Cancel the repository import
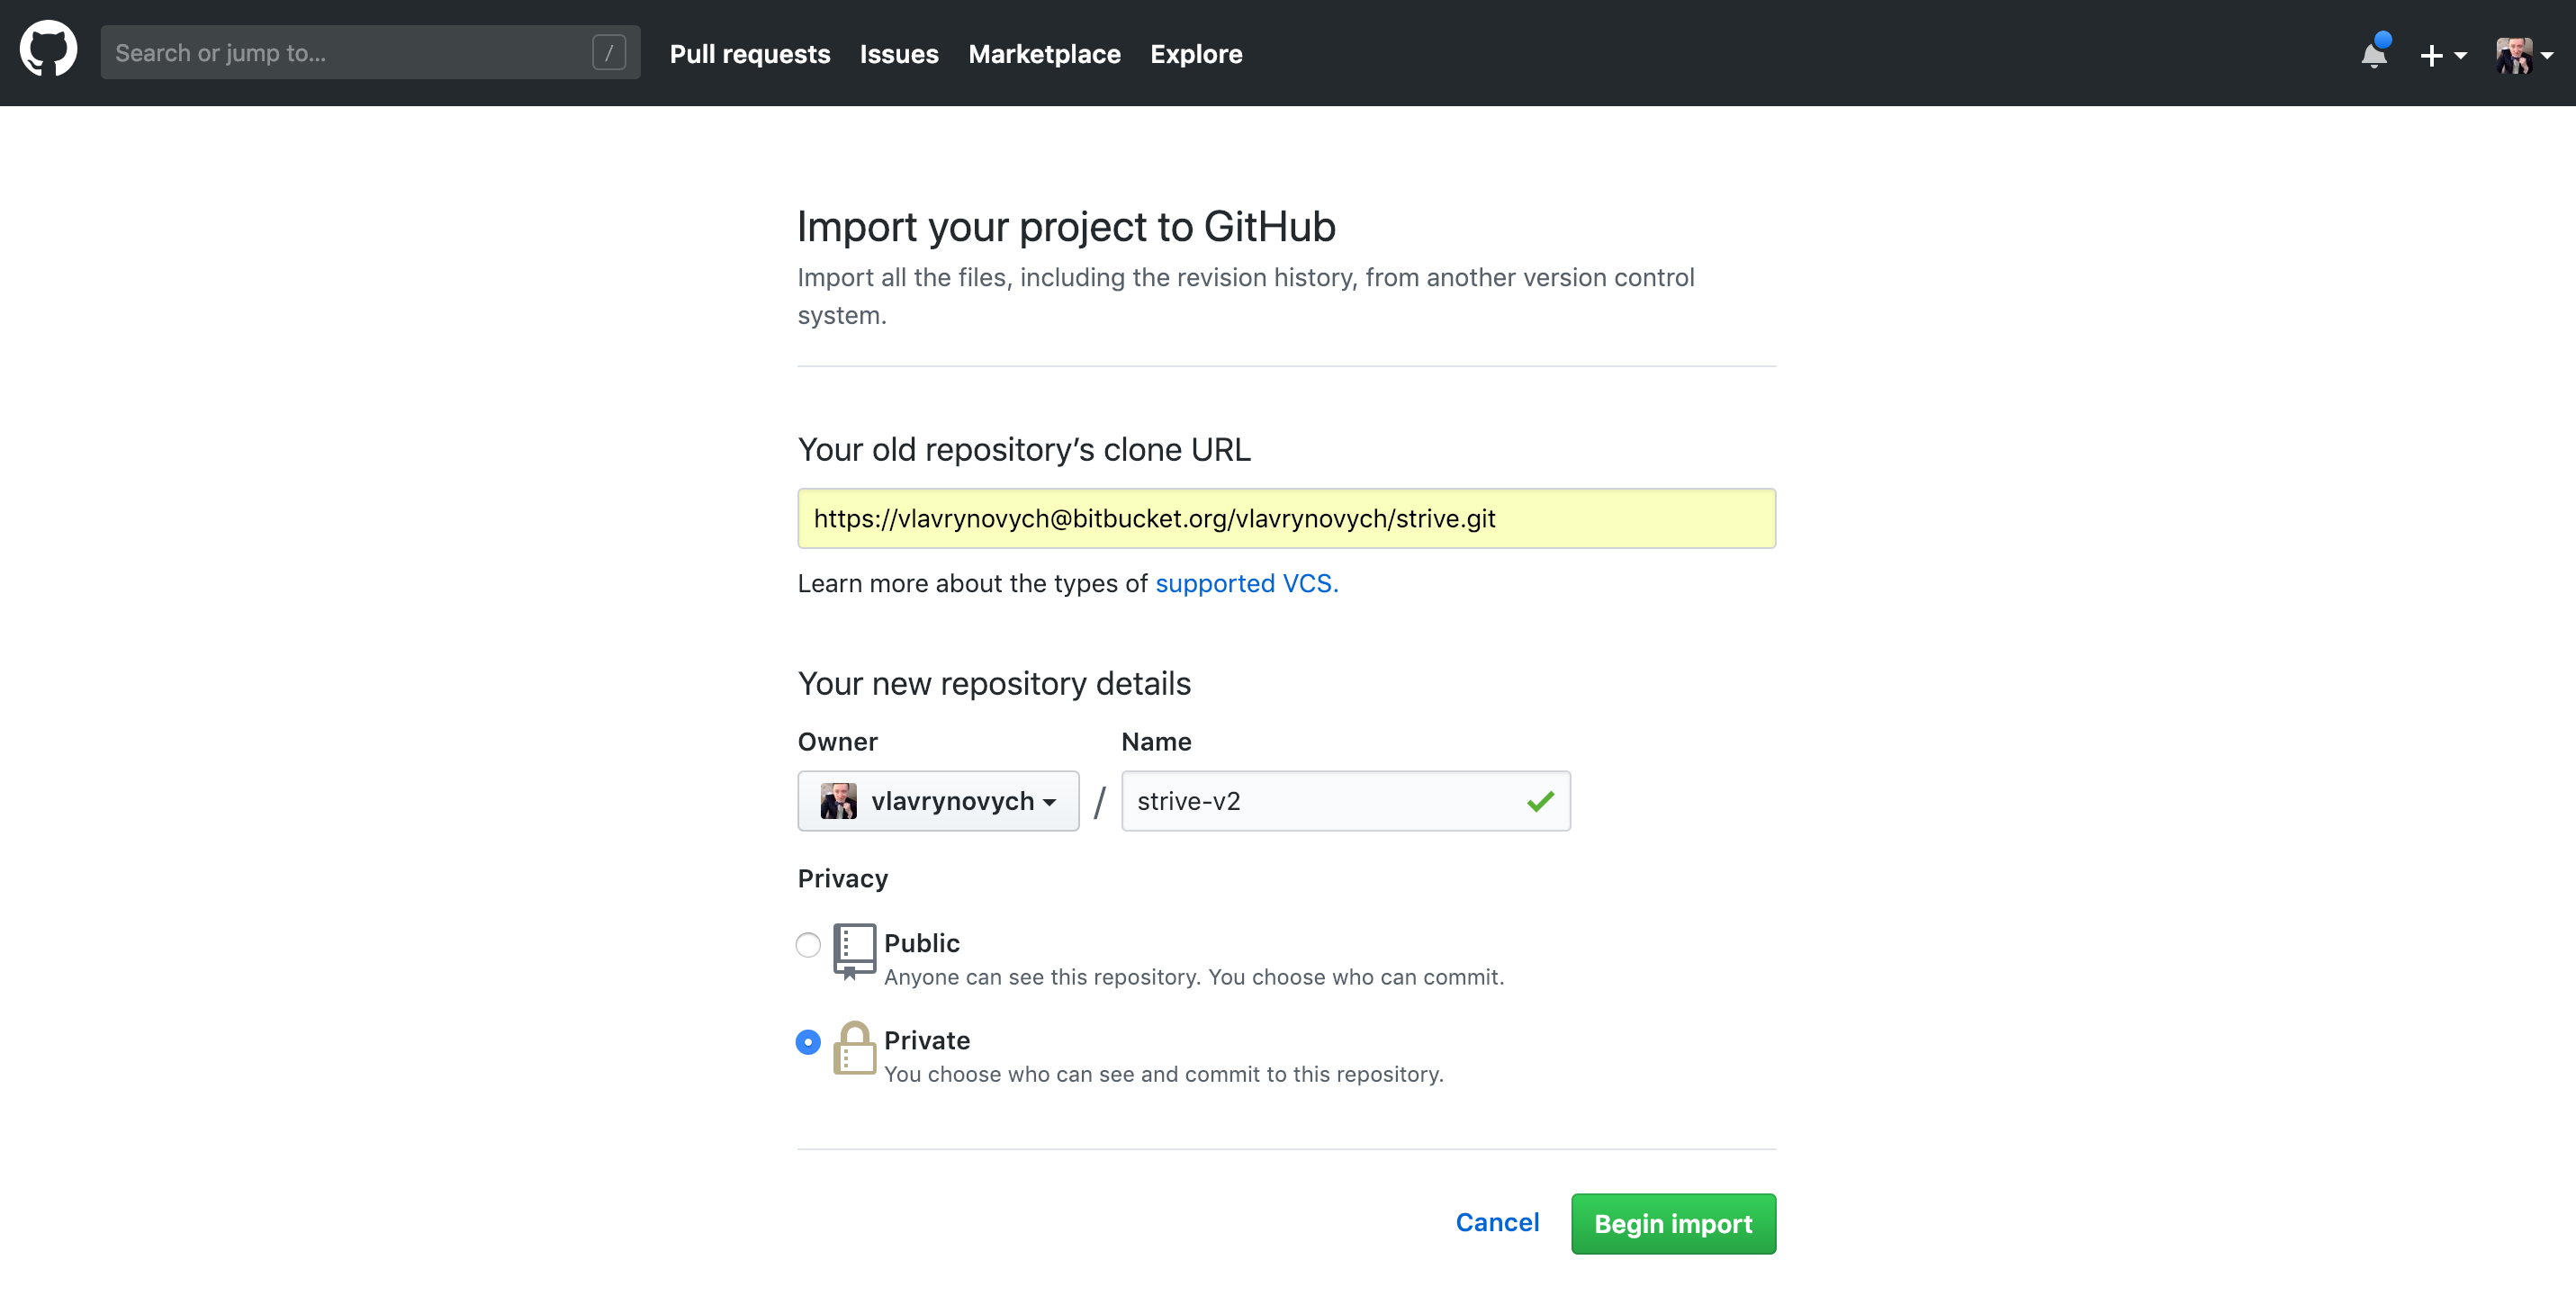Viewport: 2576px width, 1296px height. (1497, 1222)
